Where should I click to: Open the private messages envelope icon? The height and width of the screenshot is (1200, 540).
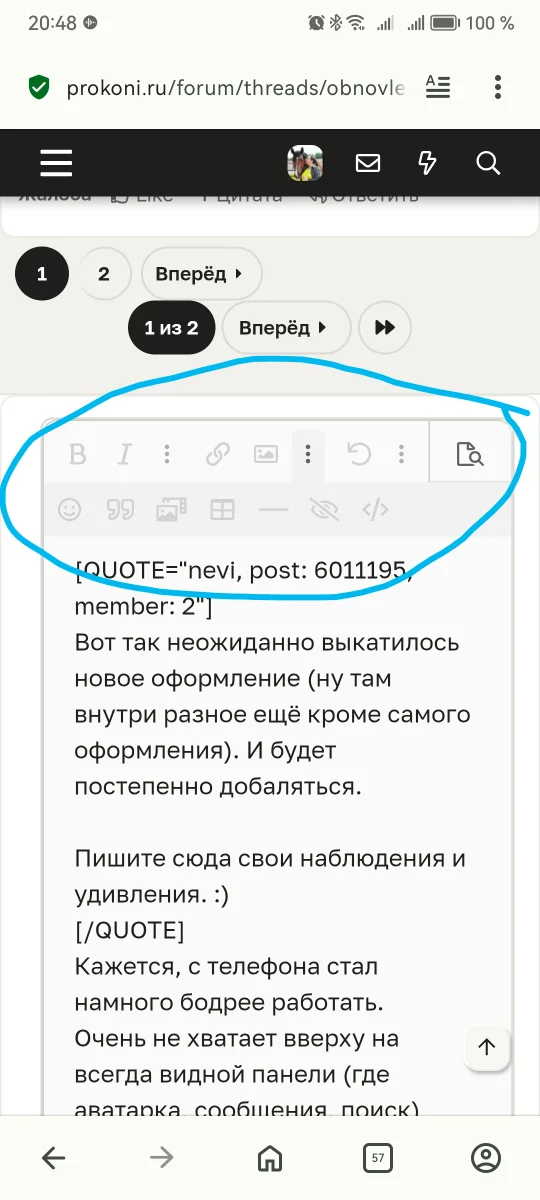368,163
